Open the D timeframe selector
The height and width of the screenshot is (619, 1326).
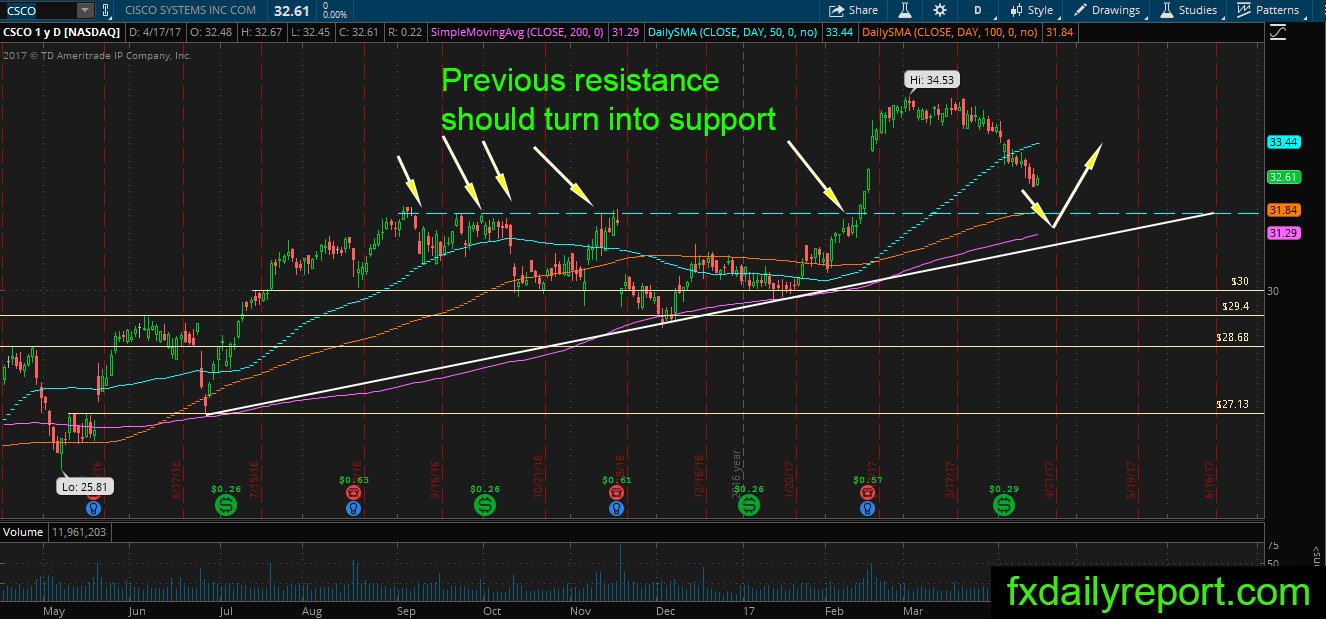click(x=977, y=10)
